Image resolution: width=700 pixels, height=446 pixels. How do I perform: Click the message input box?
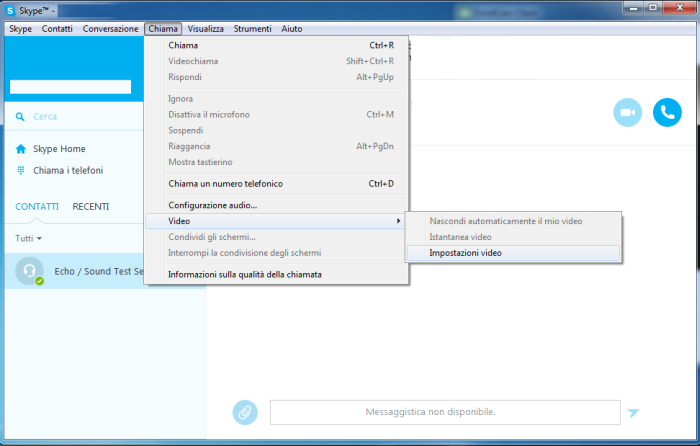click(445, 412)
